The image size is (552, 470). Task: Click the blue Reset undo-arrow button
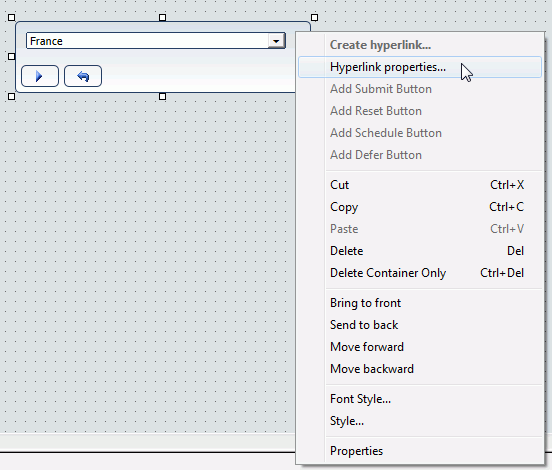(83, 76)
